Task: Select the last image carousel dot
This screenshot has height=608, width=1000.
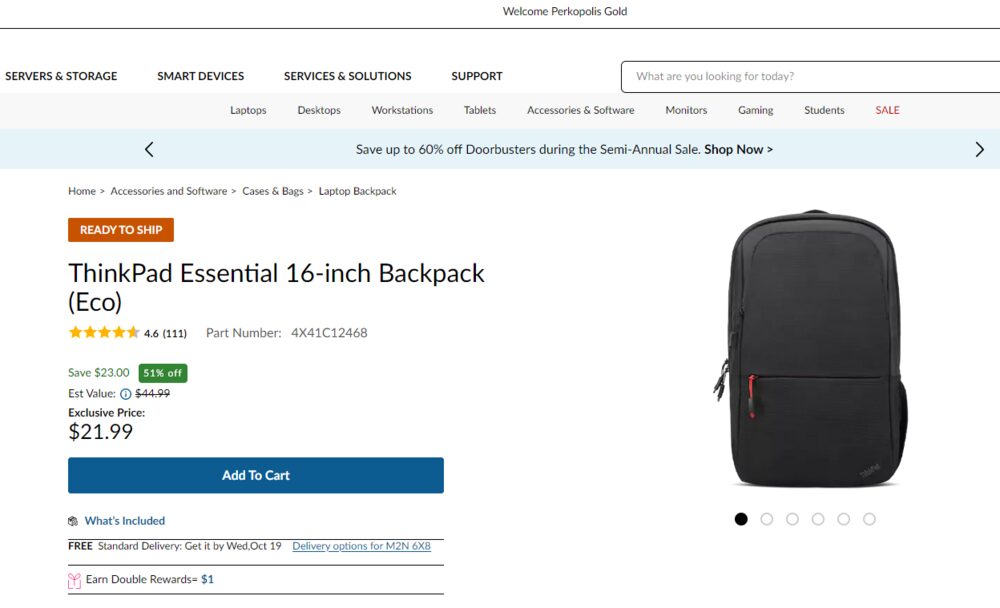Action: pos(869,519)
